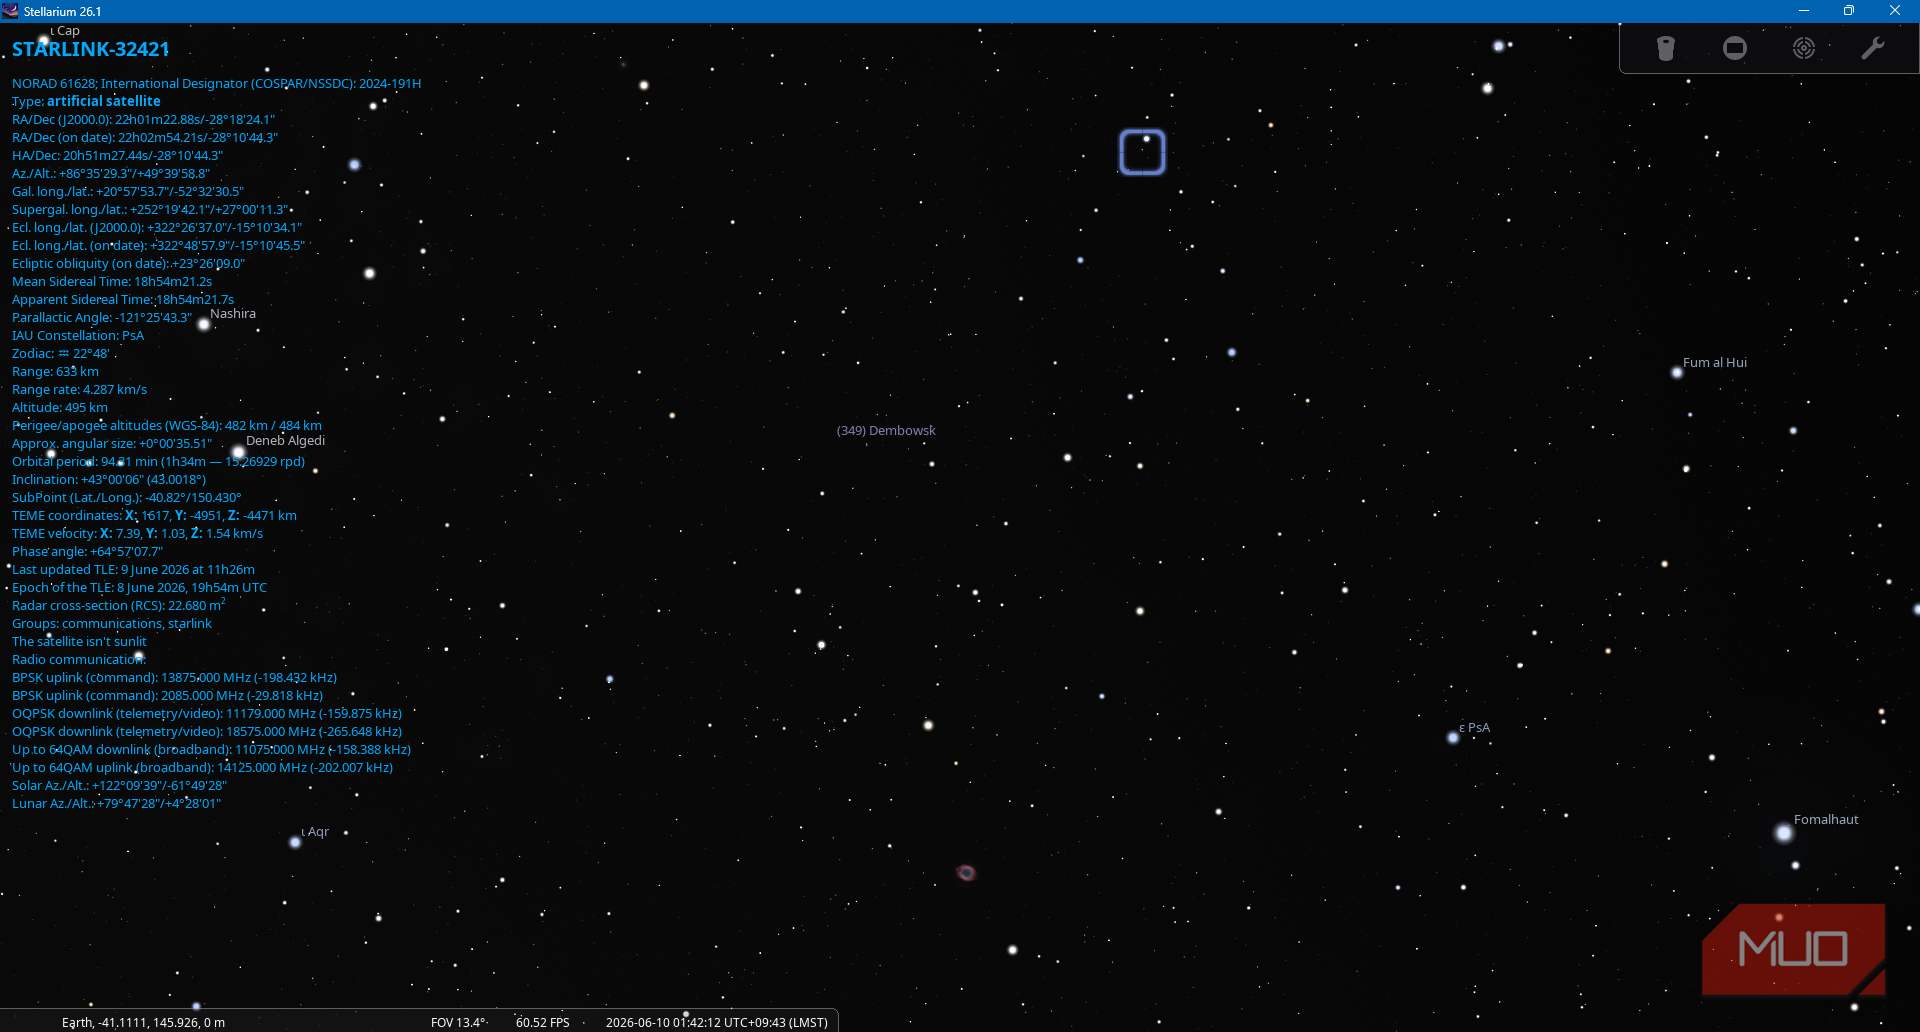Click the Phase angle line

(x=87, y=552)
